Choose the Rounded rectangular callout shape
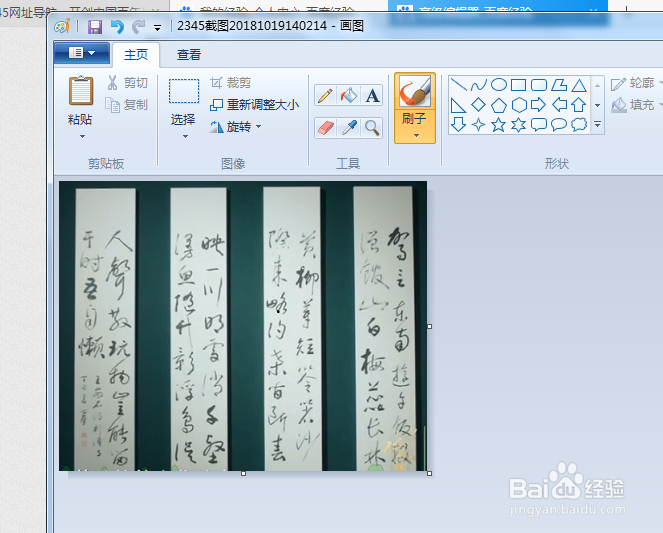The width and height of the screenshot is (663, 533). click(x=539, y=125)
